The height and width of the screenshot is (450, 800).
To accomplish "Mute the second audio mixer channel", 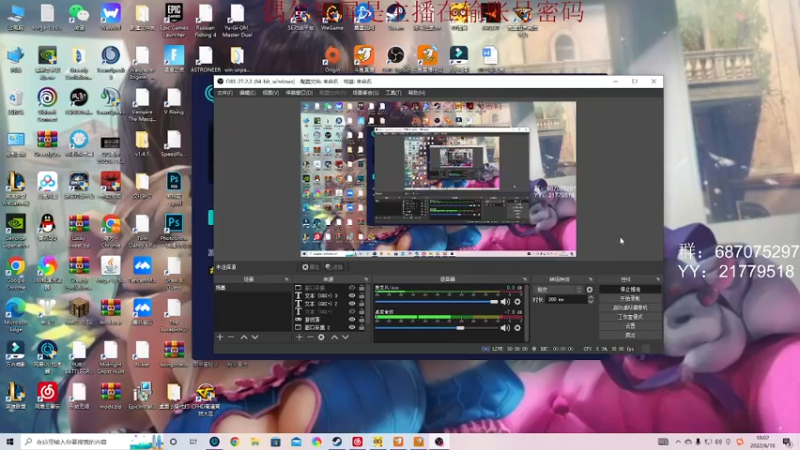I will 505,328.
